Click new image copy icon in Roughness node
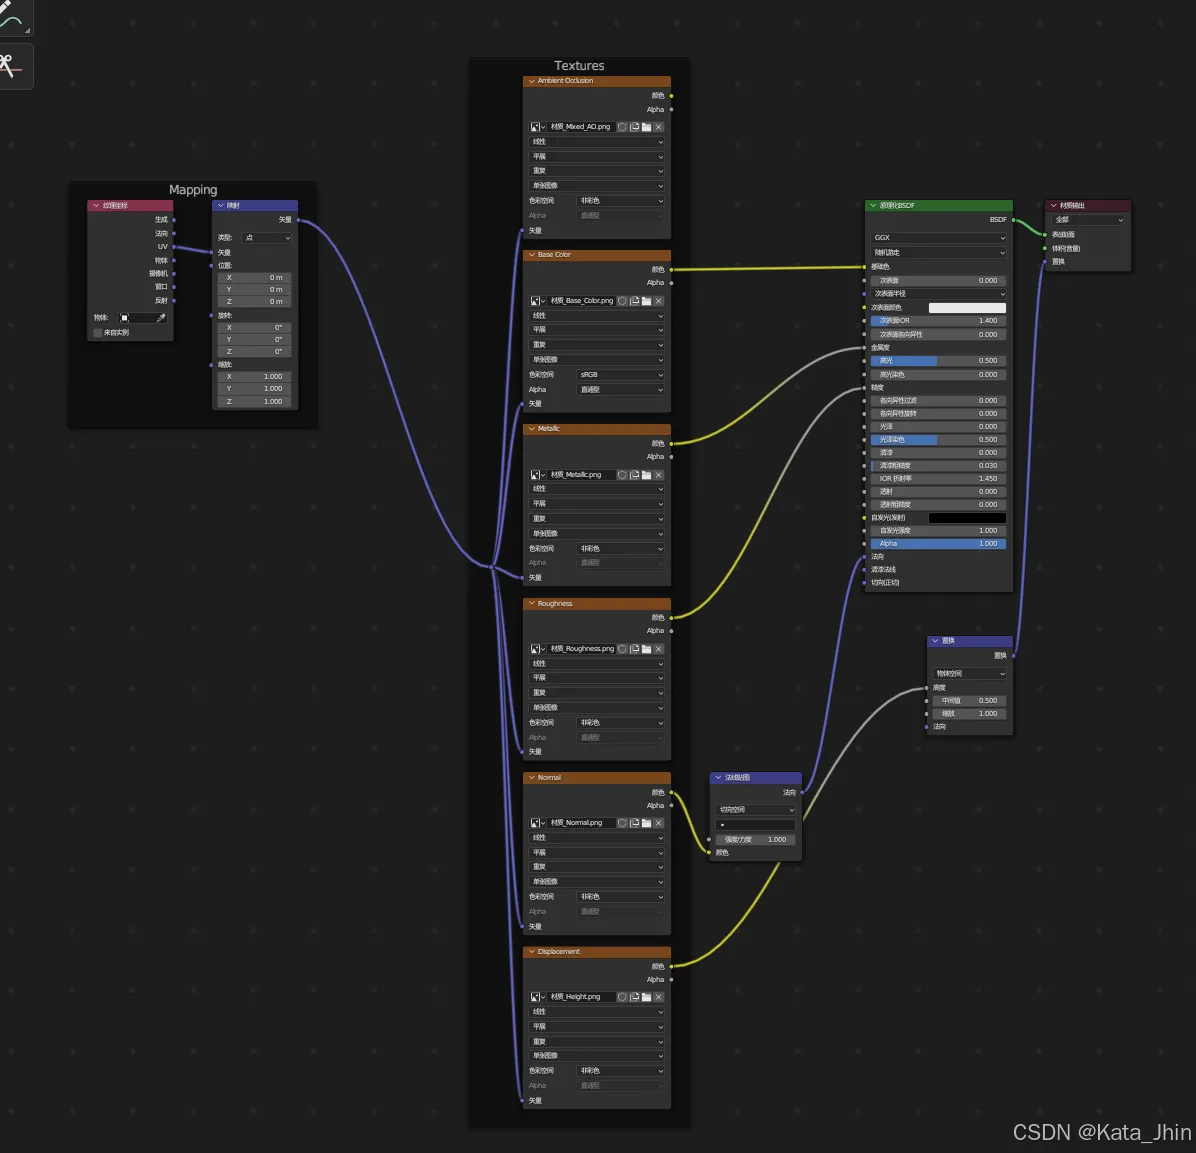Screen dimensions: 1196x1153 click(x=634, y=649)
